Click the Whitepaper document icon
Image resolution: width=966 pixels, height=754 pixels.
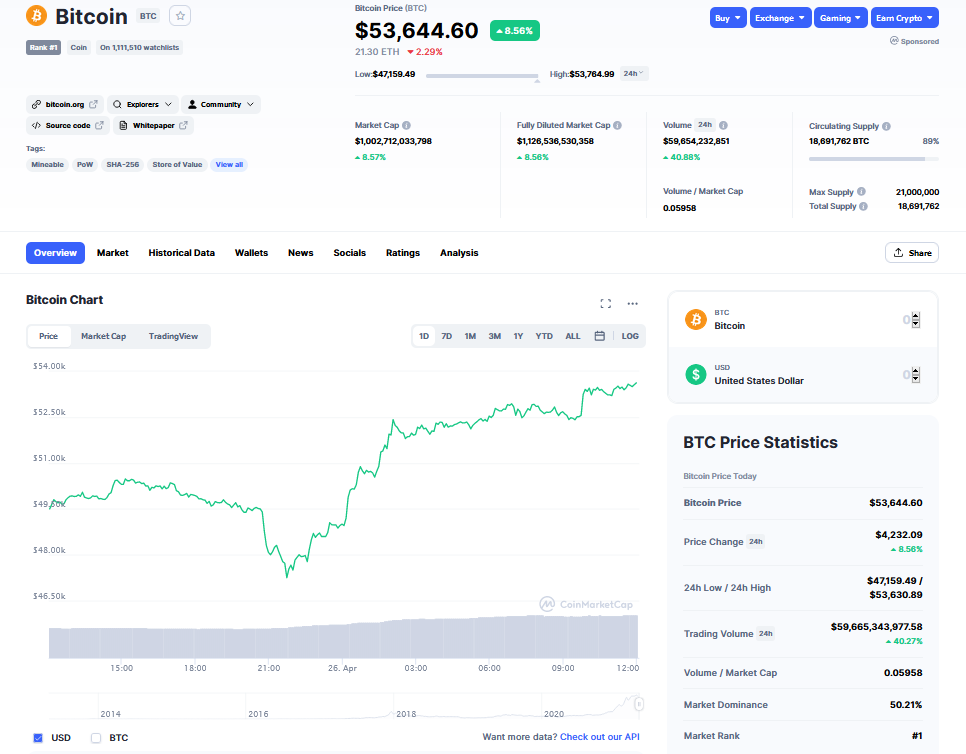123,125
